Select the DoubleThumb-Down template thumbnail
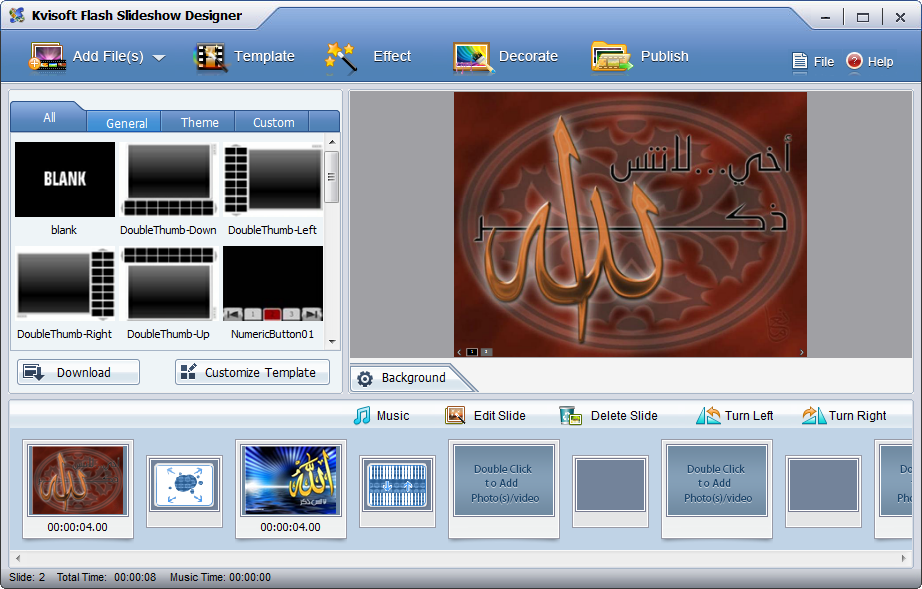Image resolution: width=922 pixels, height=589 pixels. pyautogui.click(x=169, y=179)
